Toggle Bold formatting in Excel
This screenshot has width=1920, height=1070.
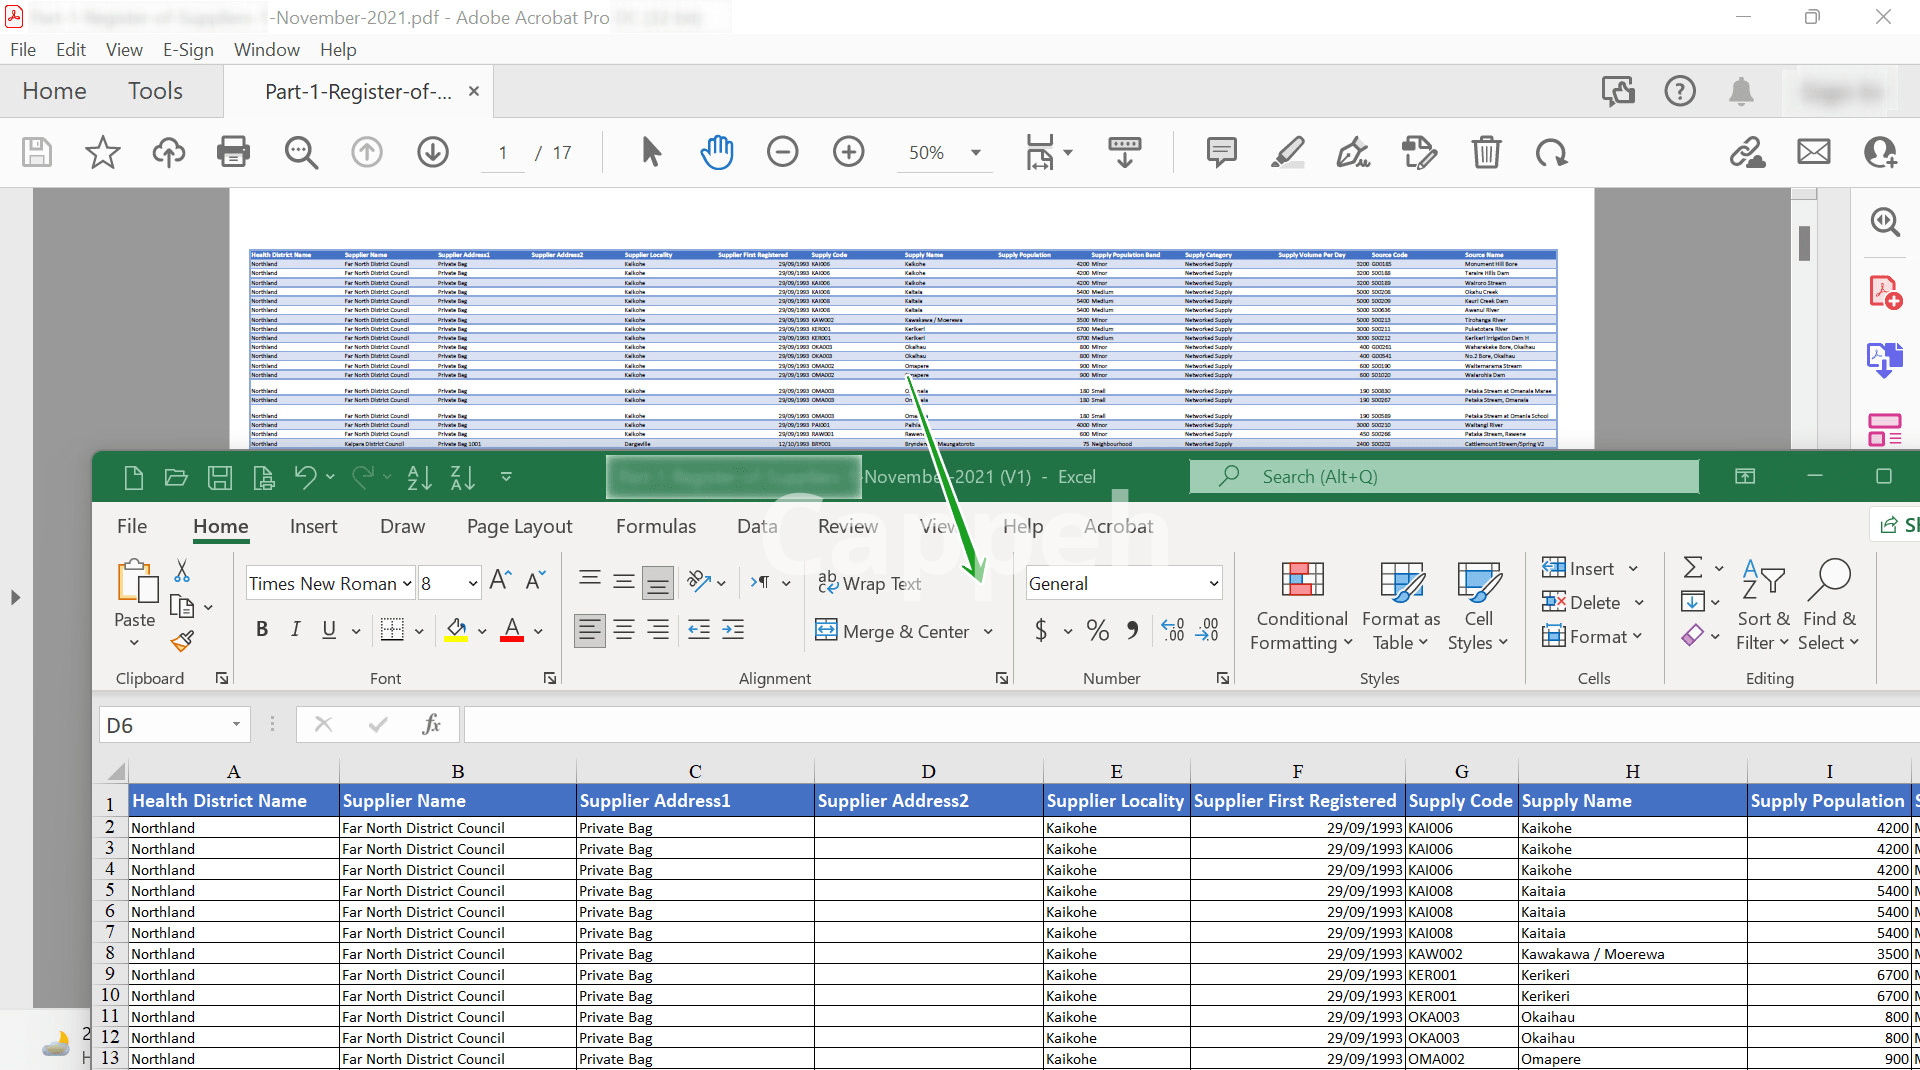(x=262, y=629)
